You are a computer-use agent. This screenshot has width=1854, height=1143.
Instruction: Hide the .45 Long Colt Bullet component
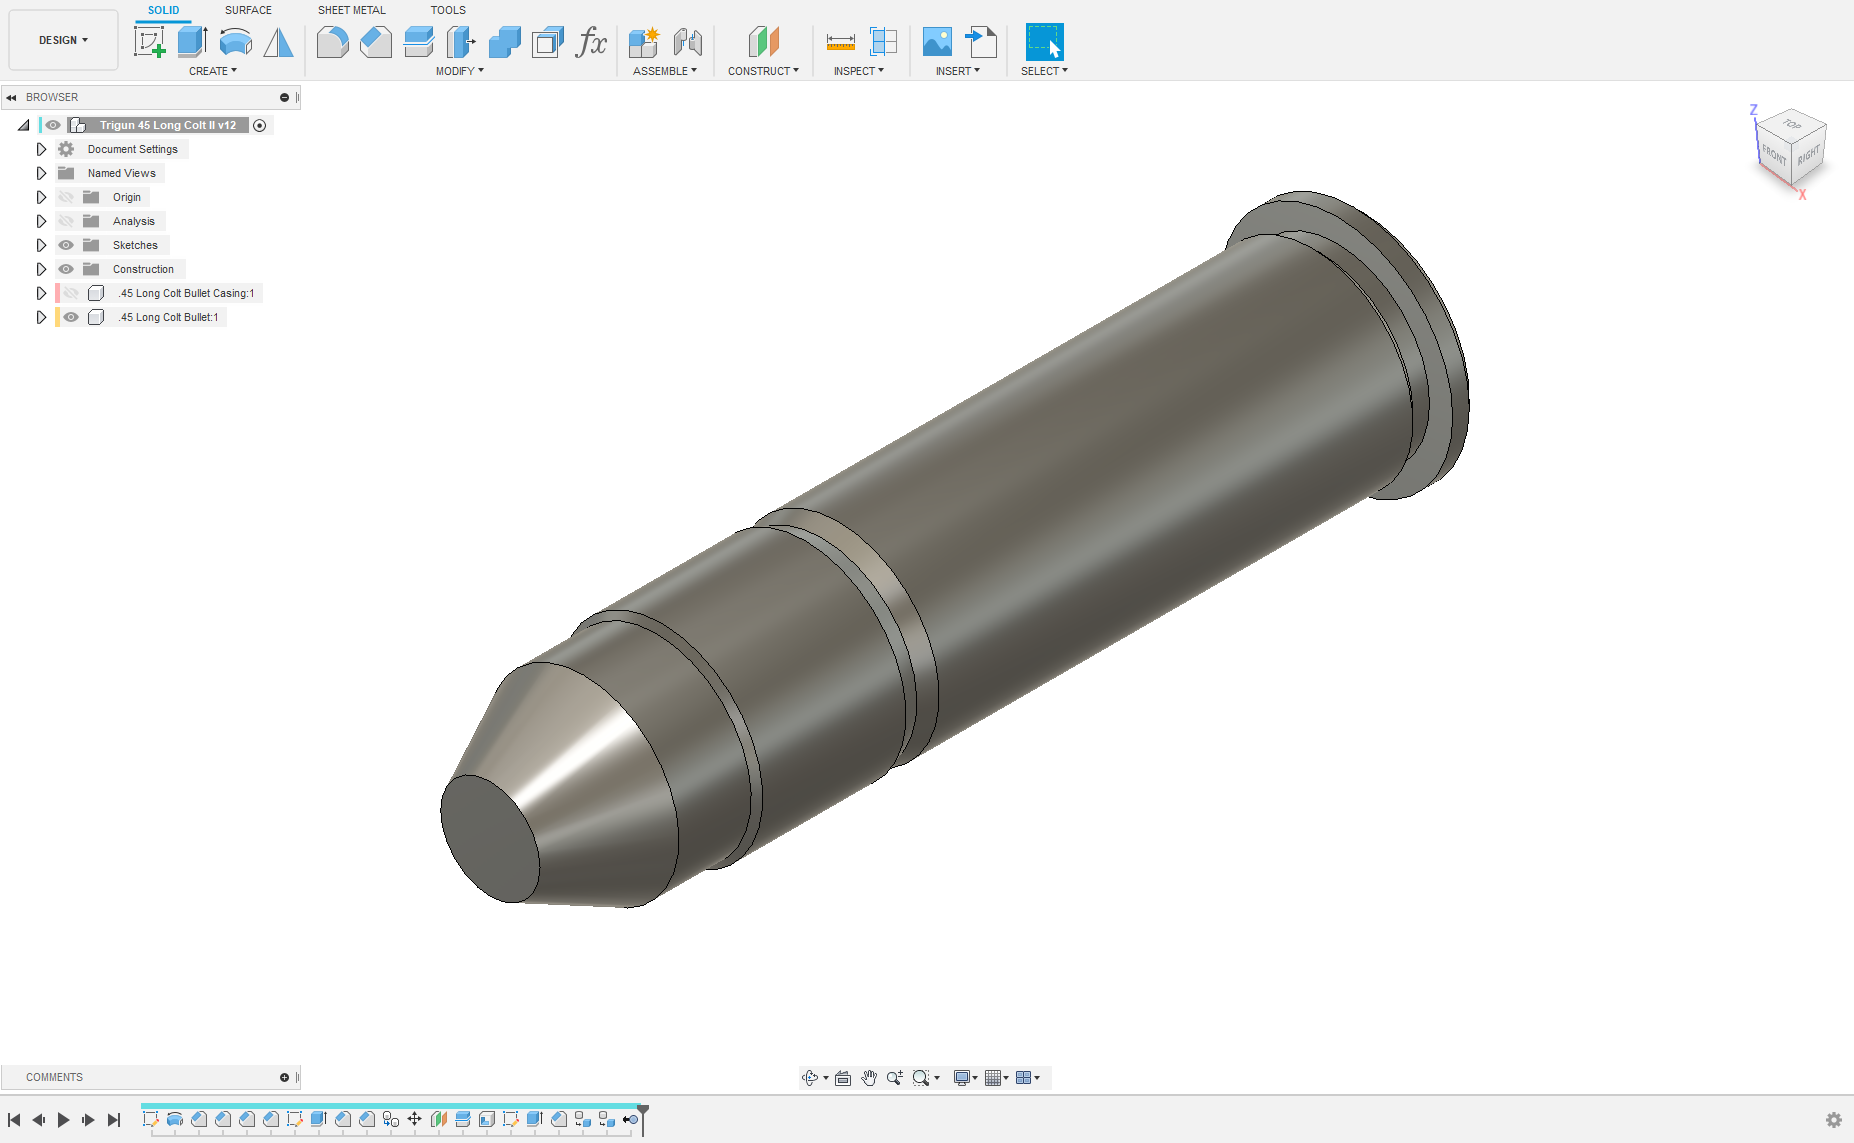(x=71, y=317)
